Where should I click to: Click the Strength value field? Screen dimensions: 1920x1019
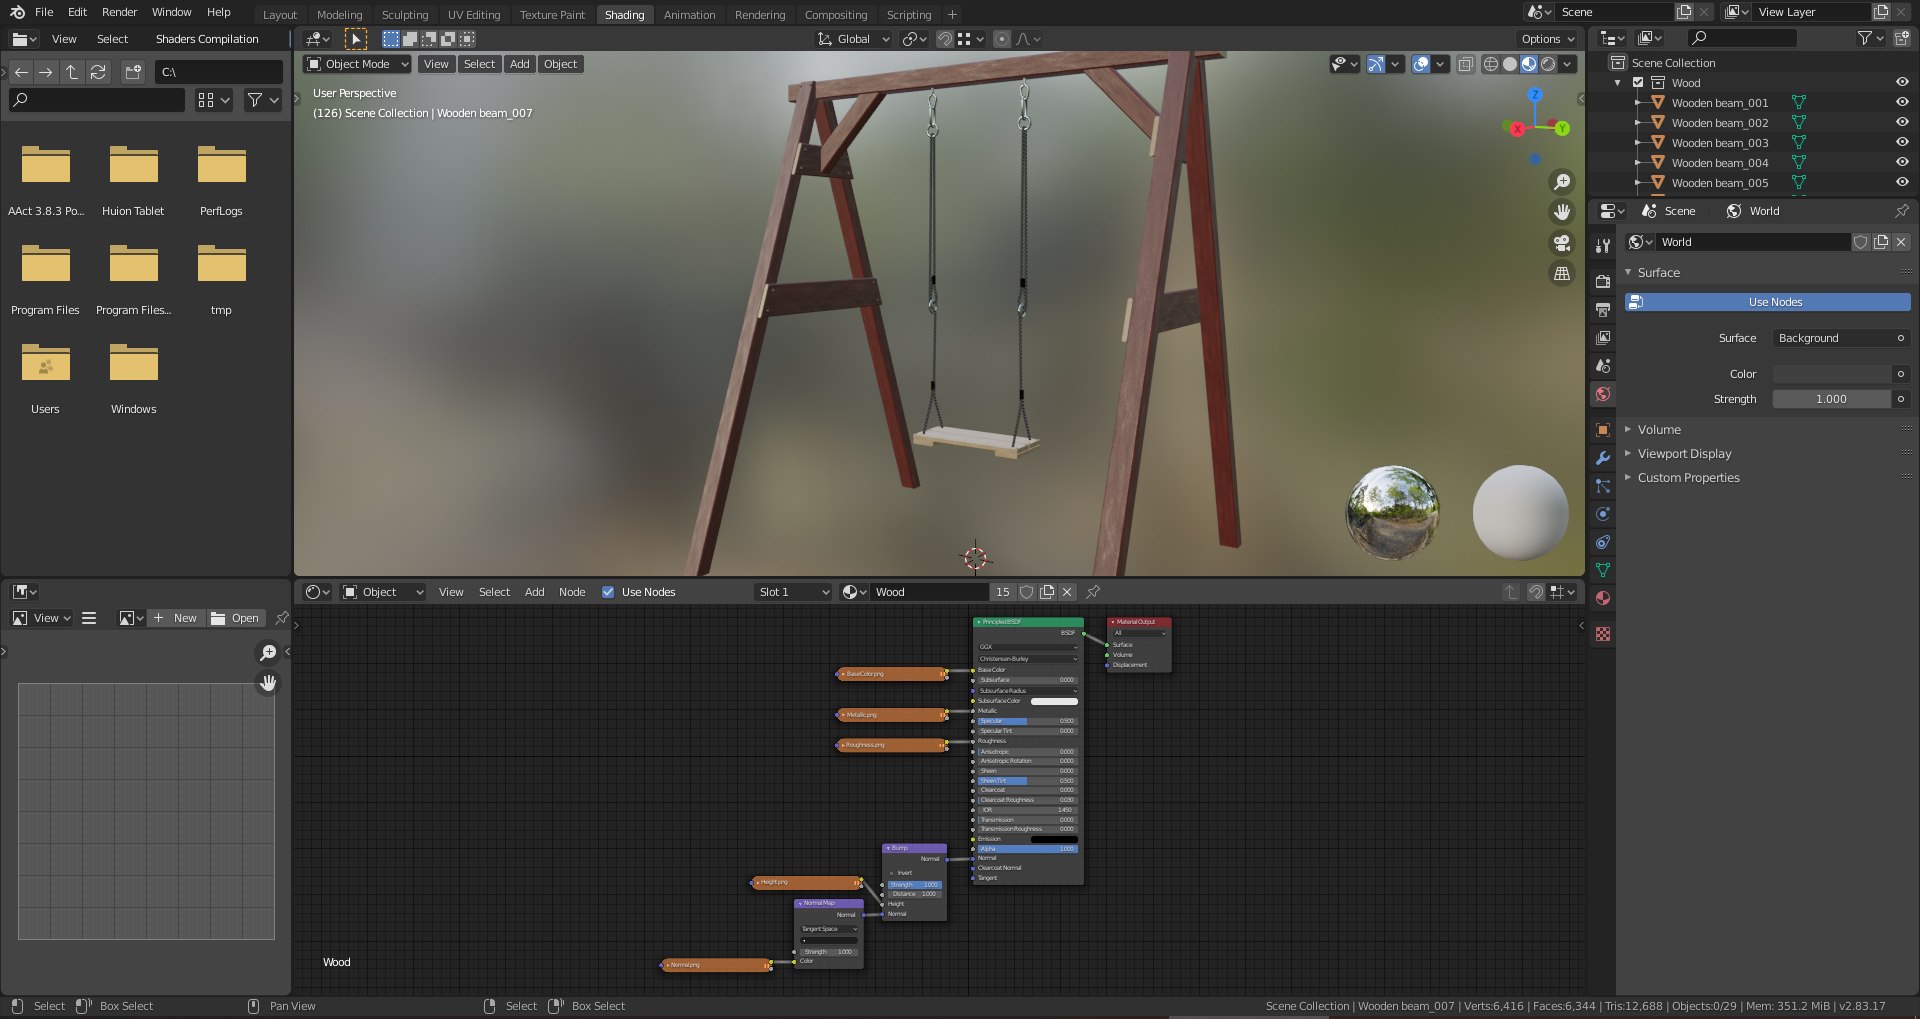click(1832, 399)
